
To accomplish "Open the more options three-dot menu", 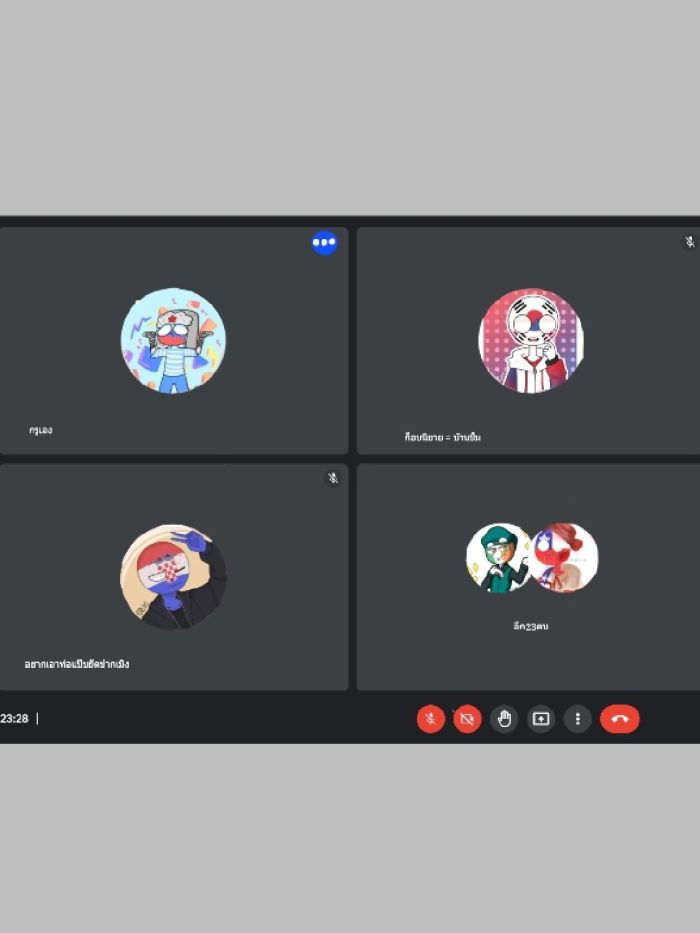I will tap(577, 719).
